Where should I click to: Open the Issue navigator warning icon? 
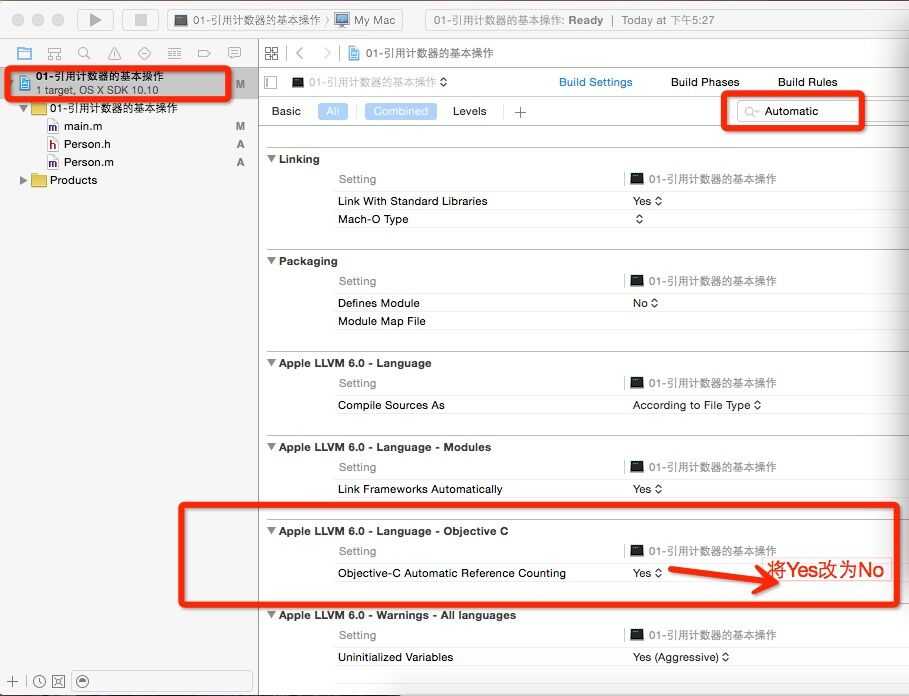coord(115,53)
